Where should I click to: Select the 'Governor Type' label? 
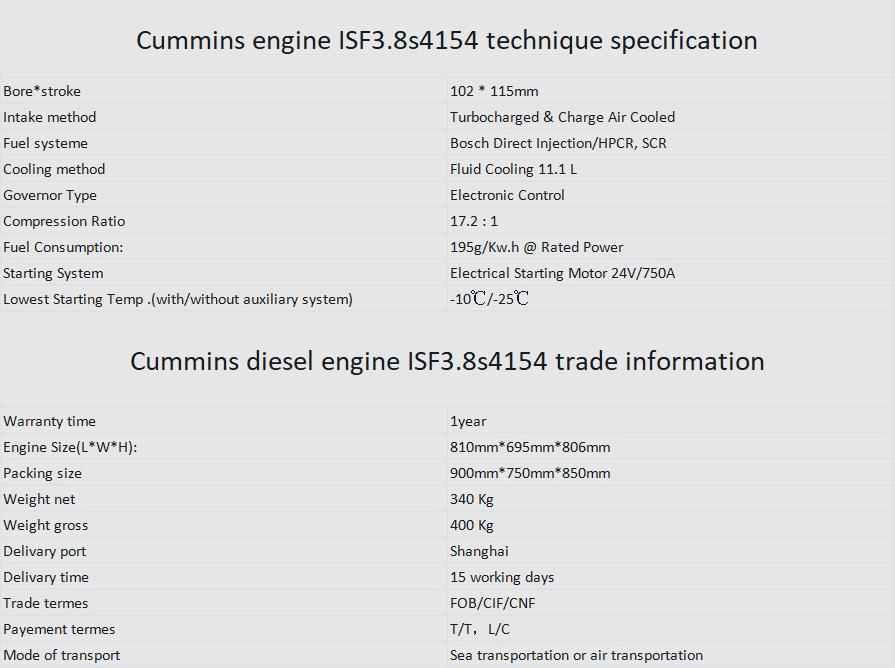(50, 195)
